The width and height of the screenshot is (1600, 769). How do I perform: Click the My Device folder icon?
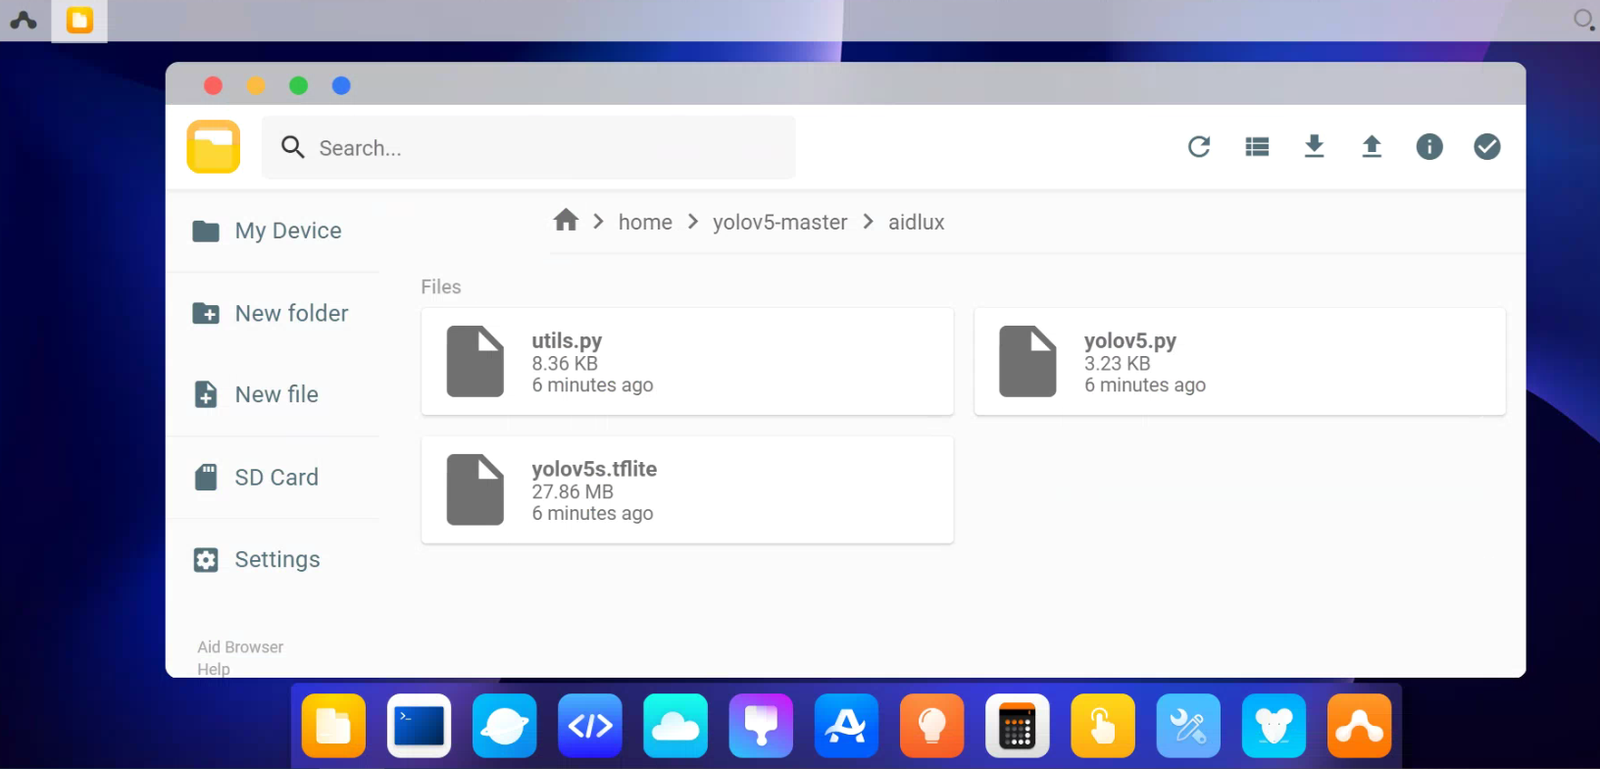pos(206,231)
